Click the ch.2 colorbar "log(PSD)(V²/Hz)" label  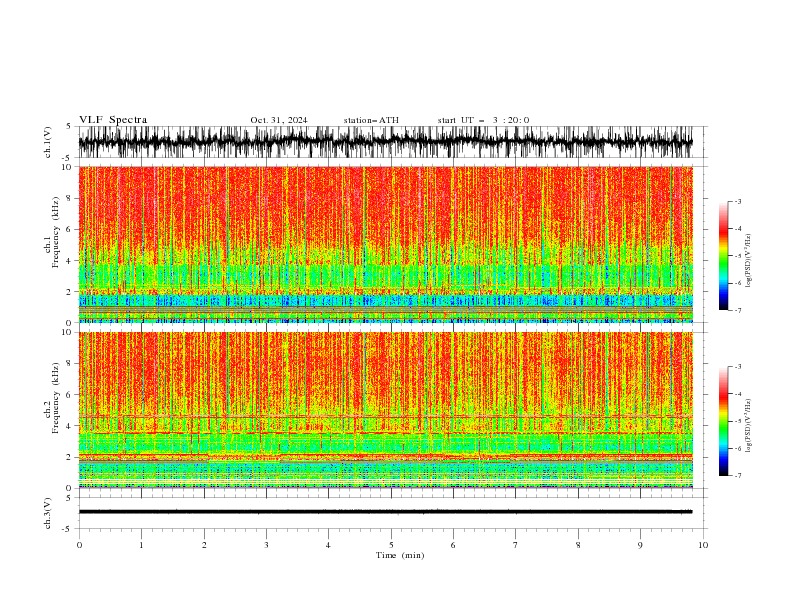[x=748, y=425]
